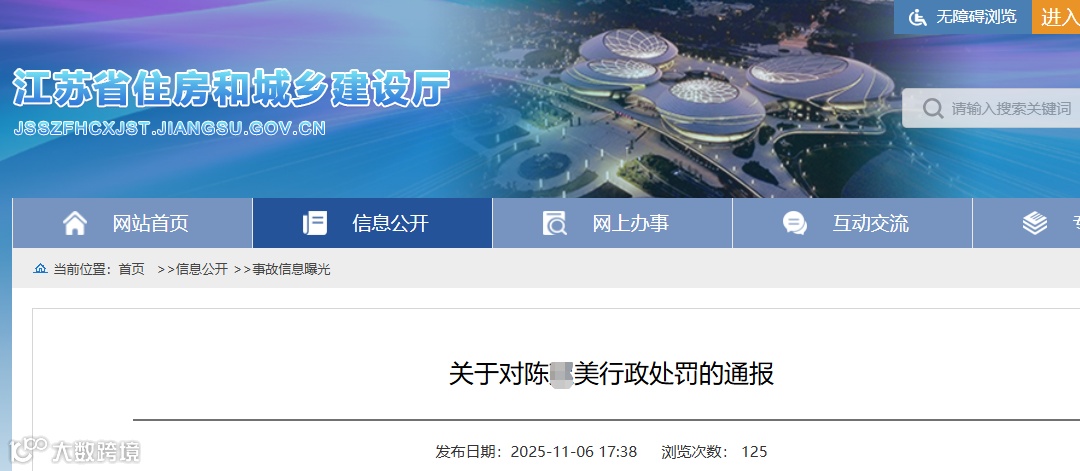Click the 信息公开 breadcrumb link
The width and height of the screenshot is (1080, 471).
(202, 269)
